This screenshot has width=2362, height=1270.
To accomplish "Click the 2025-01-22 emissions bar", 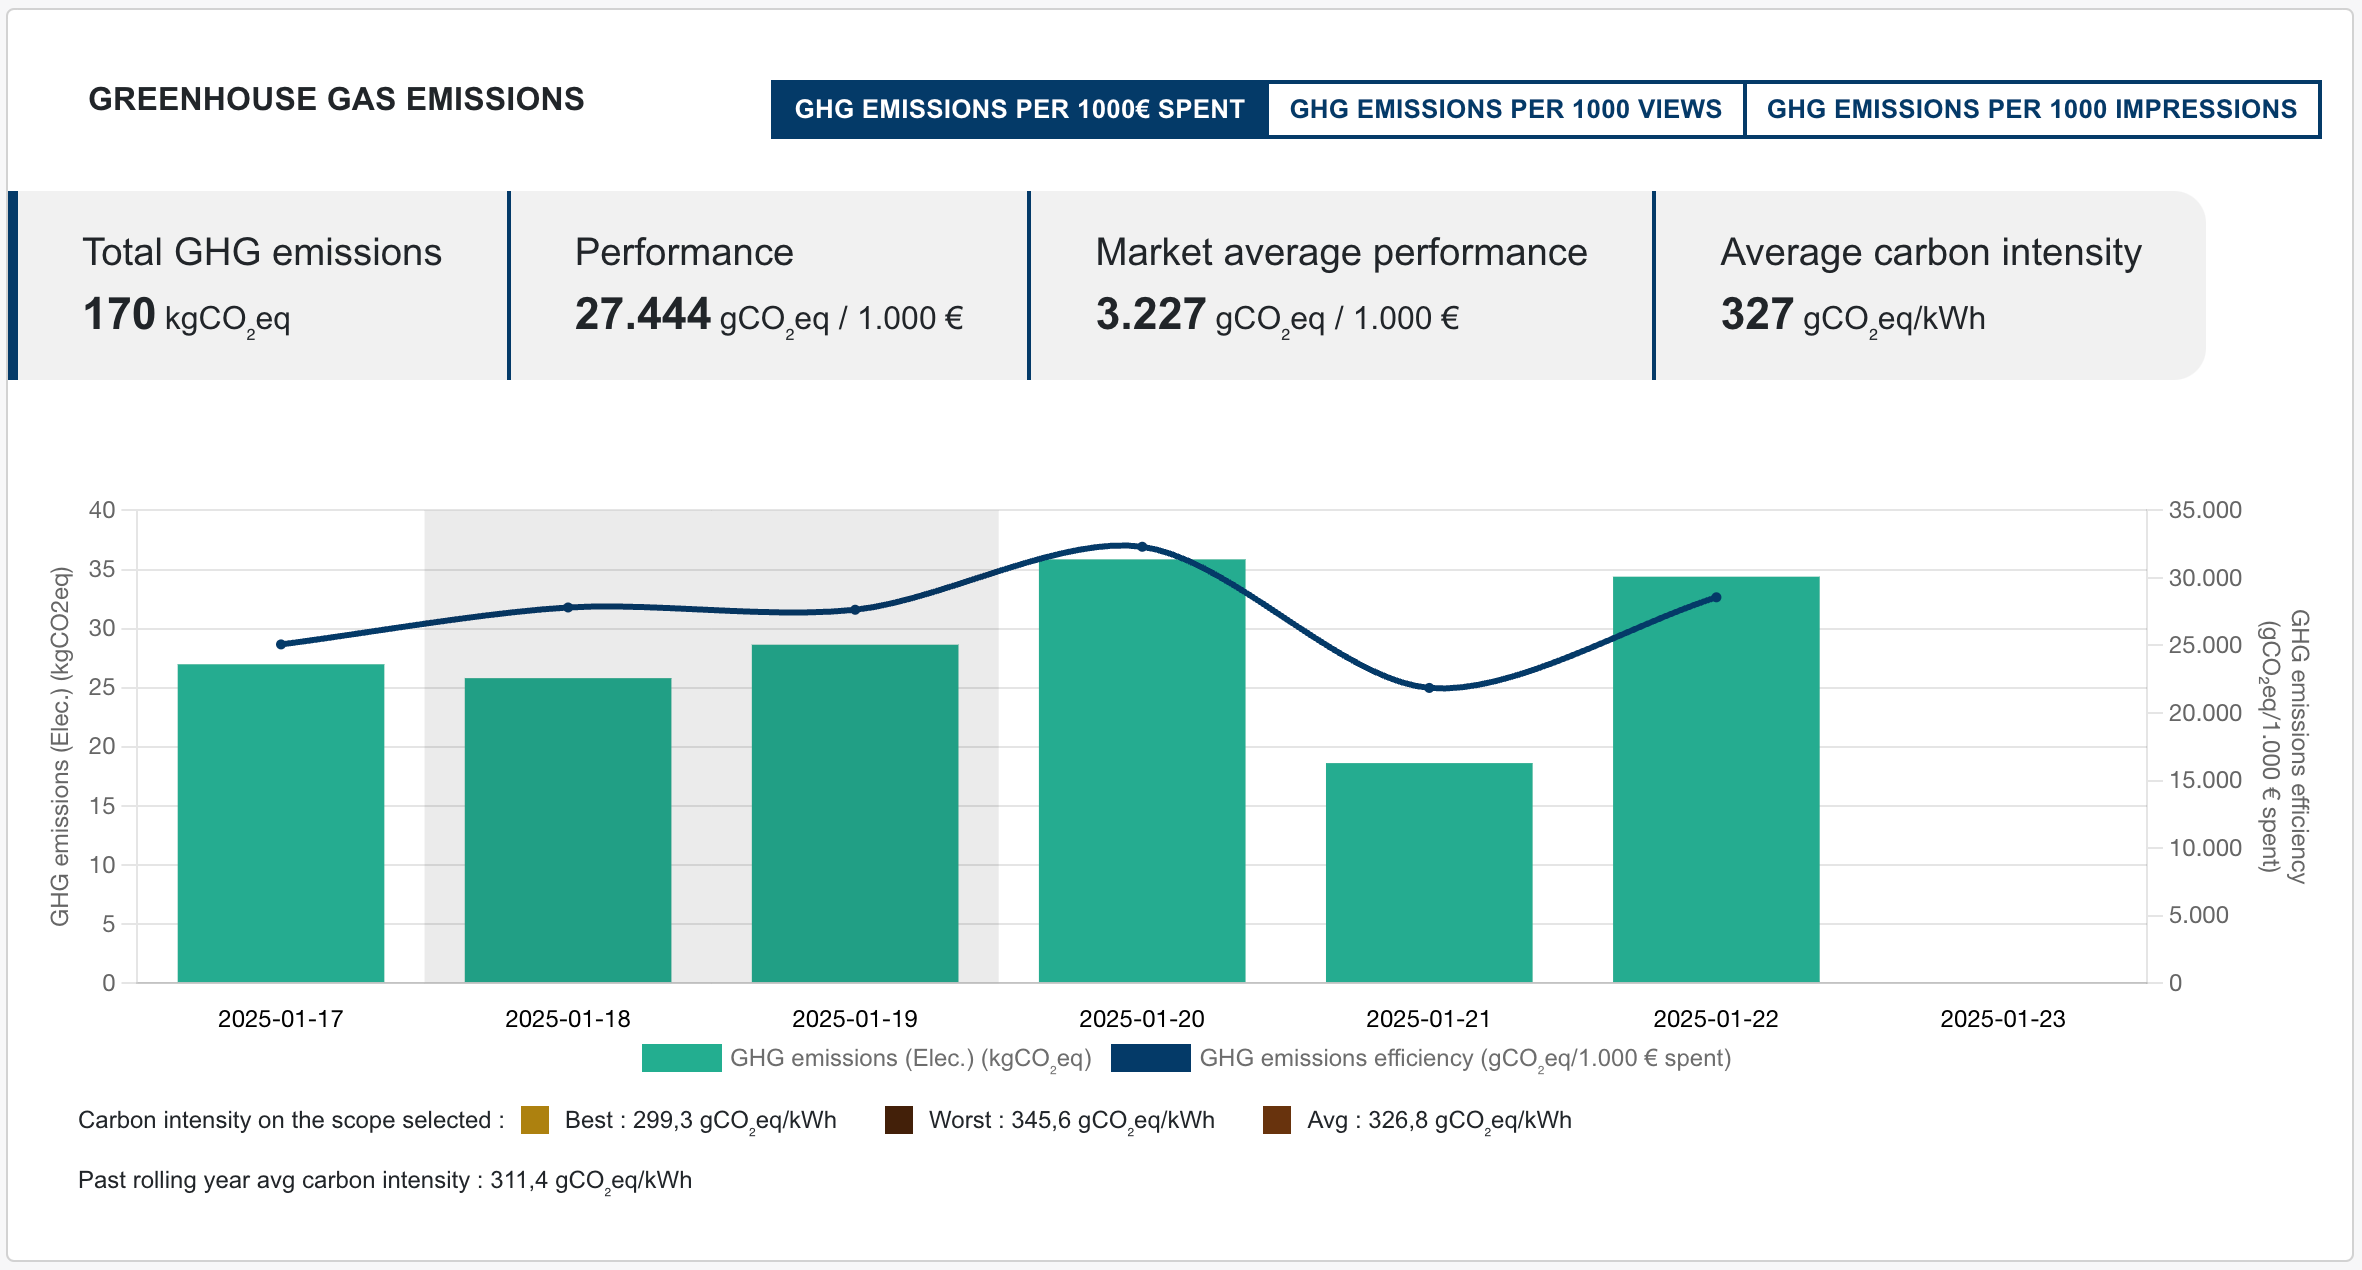I will [x=1716, y=780].
